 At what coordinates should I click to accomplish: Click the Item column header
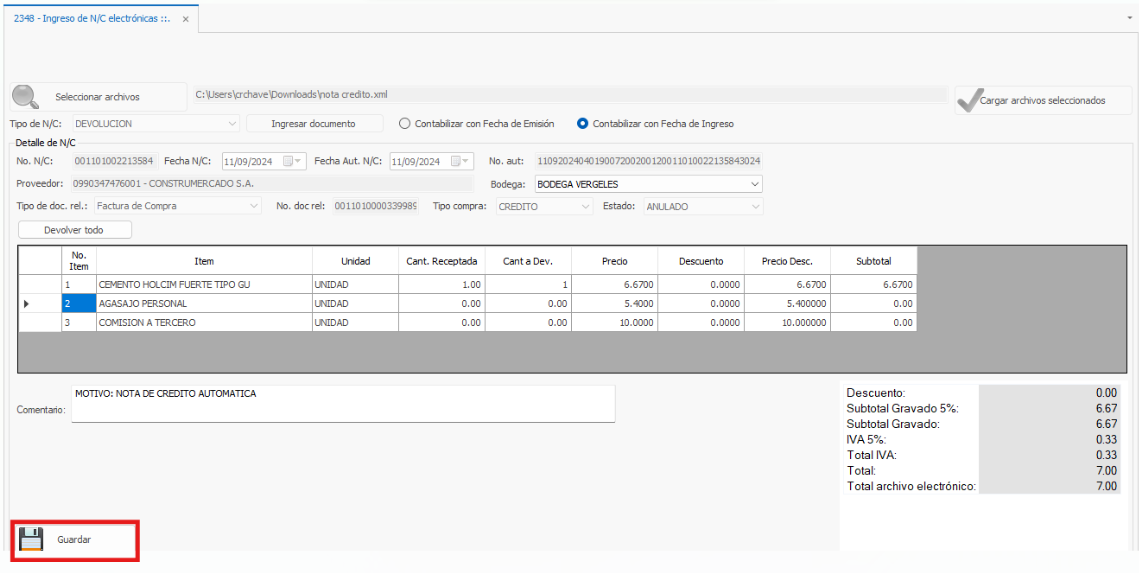204,261
